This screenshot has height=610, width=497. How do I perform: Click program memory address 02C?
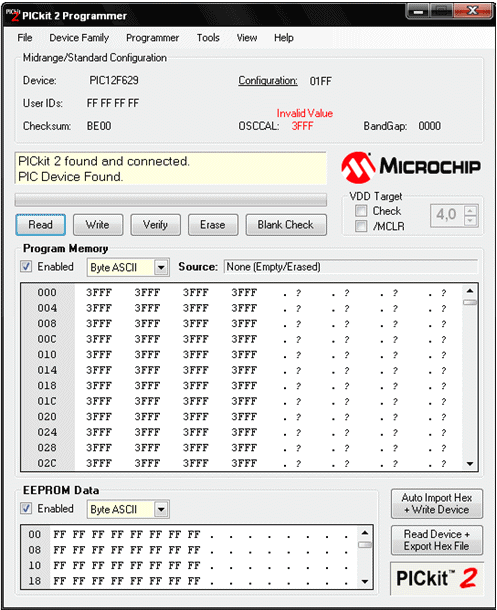(47, 464)
